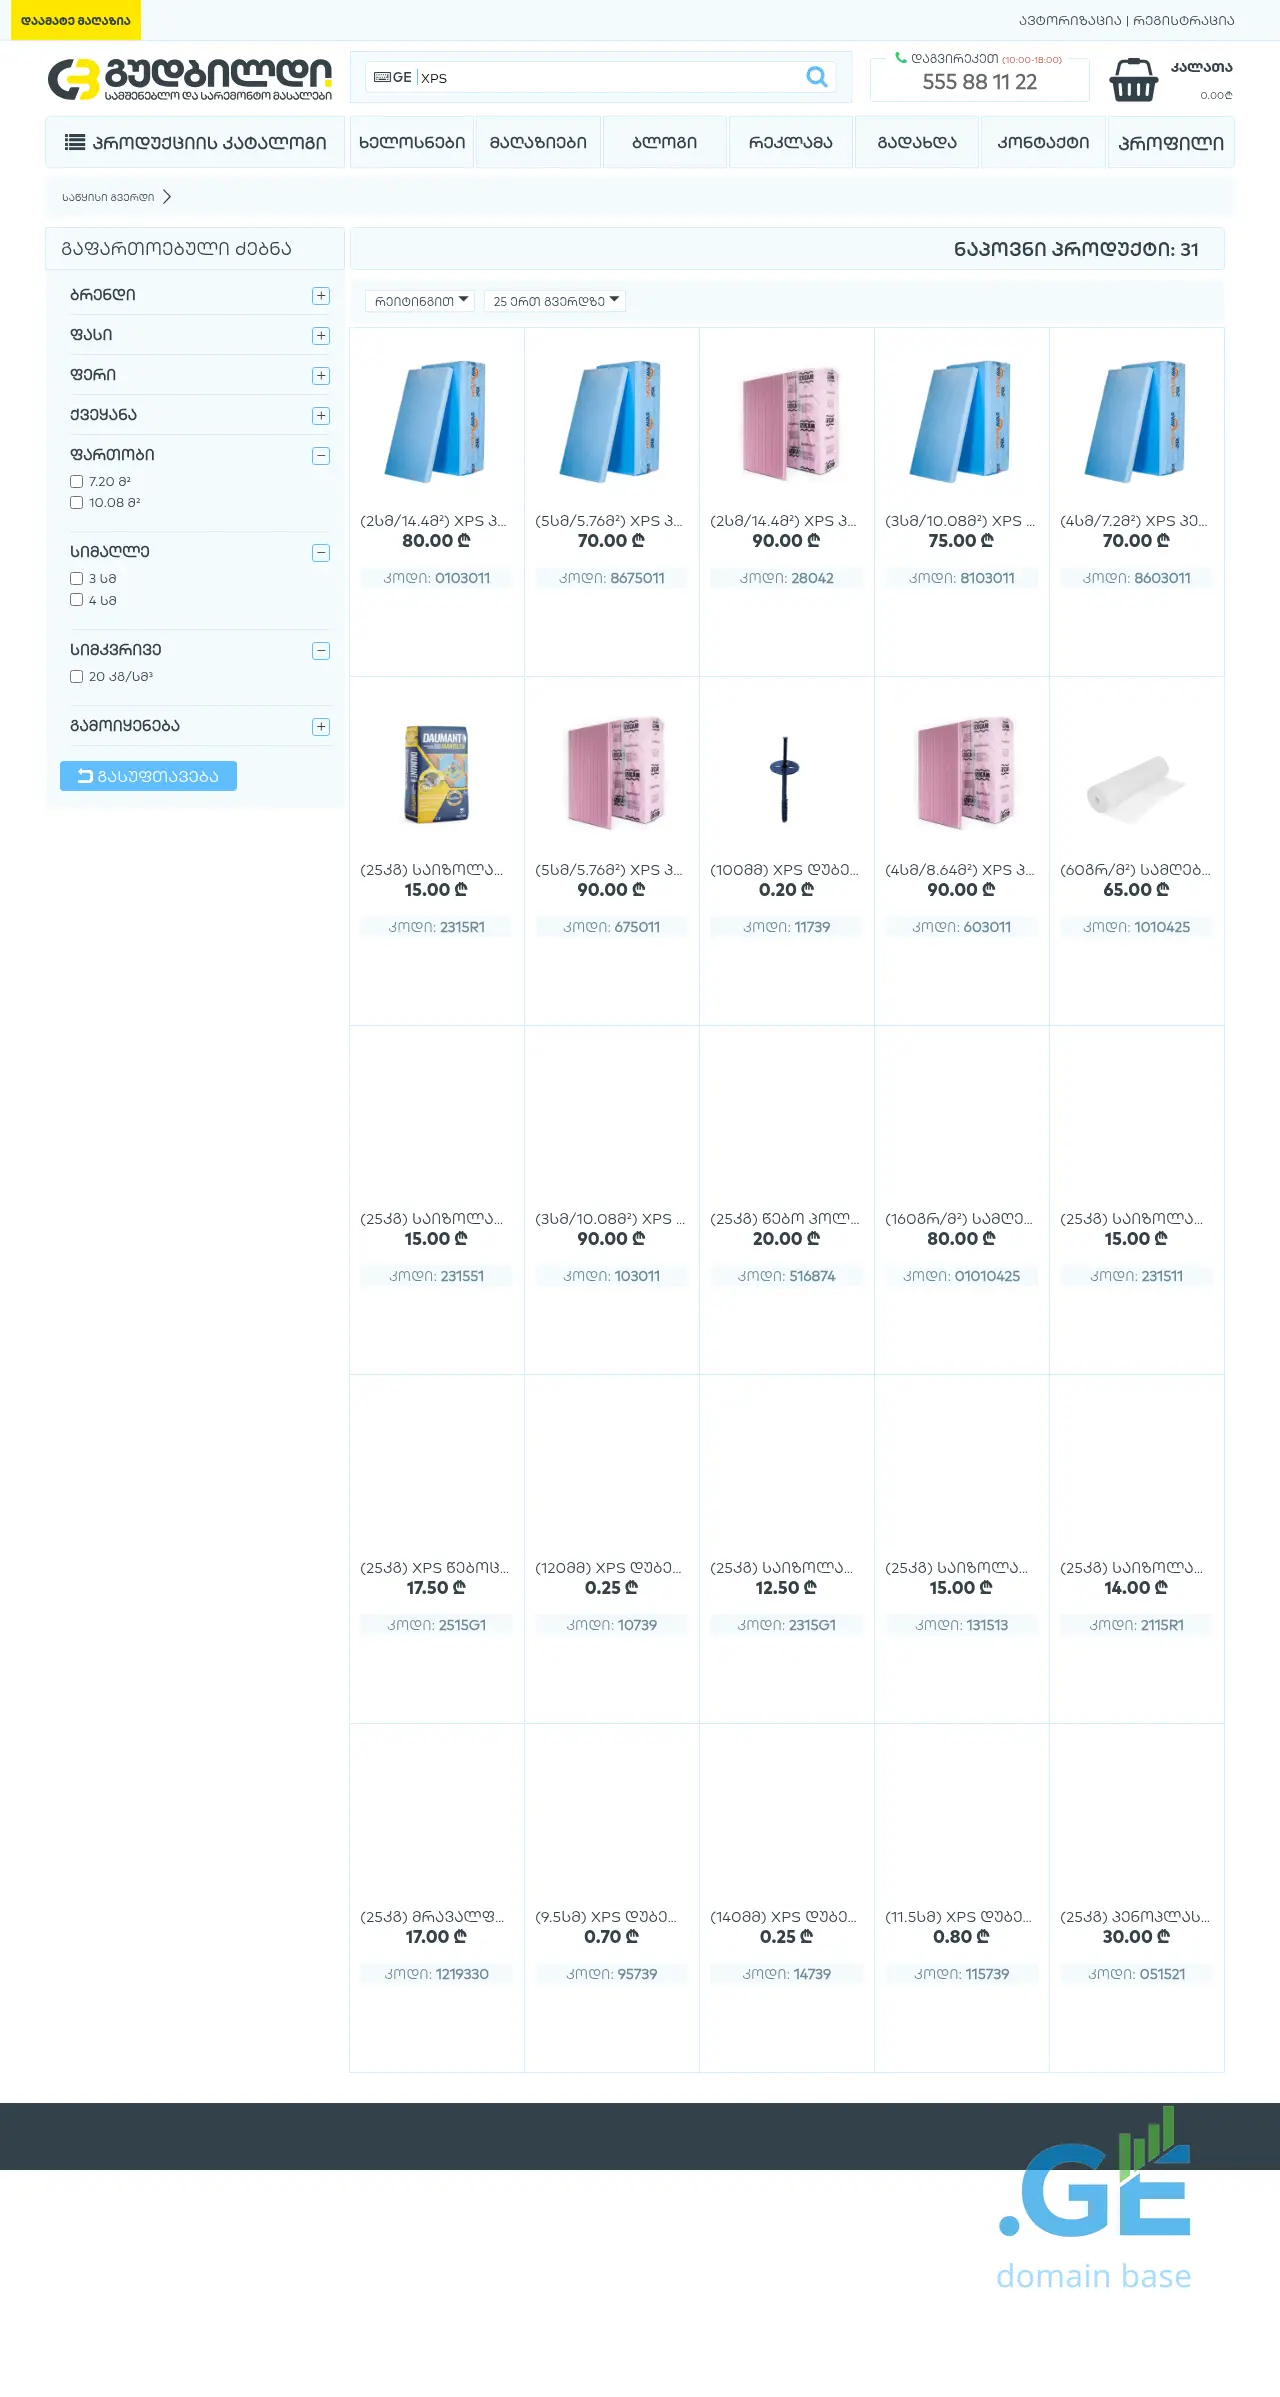Go to the კონტაქტი menu item
This screenshot has width=1280, height=2397.
[1042, 143]
